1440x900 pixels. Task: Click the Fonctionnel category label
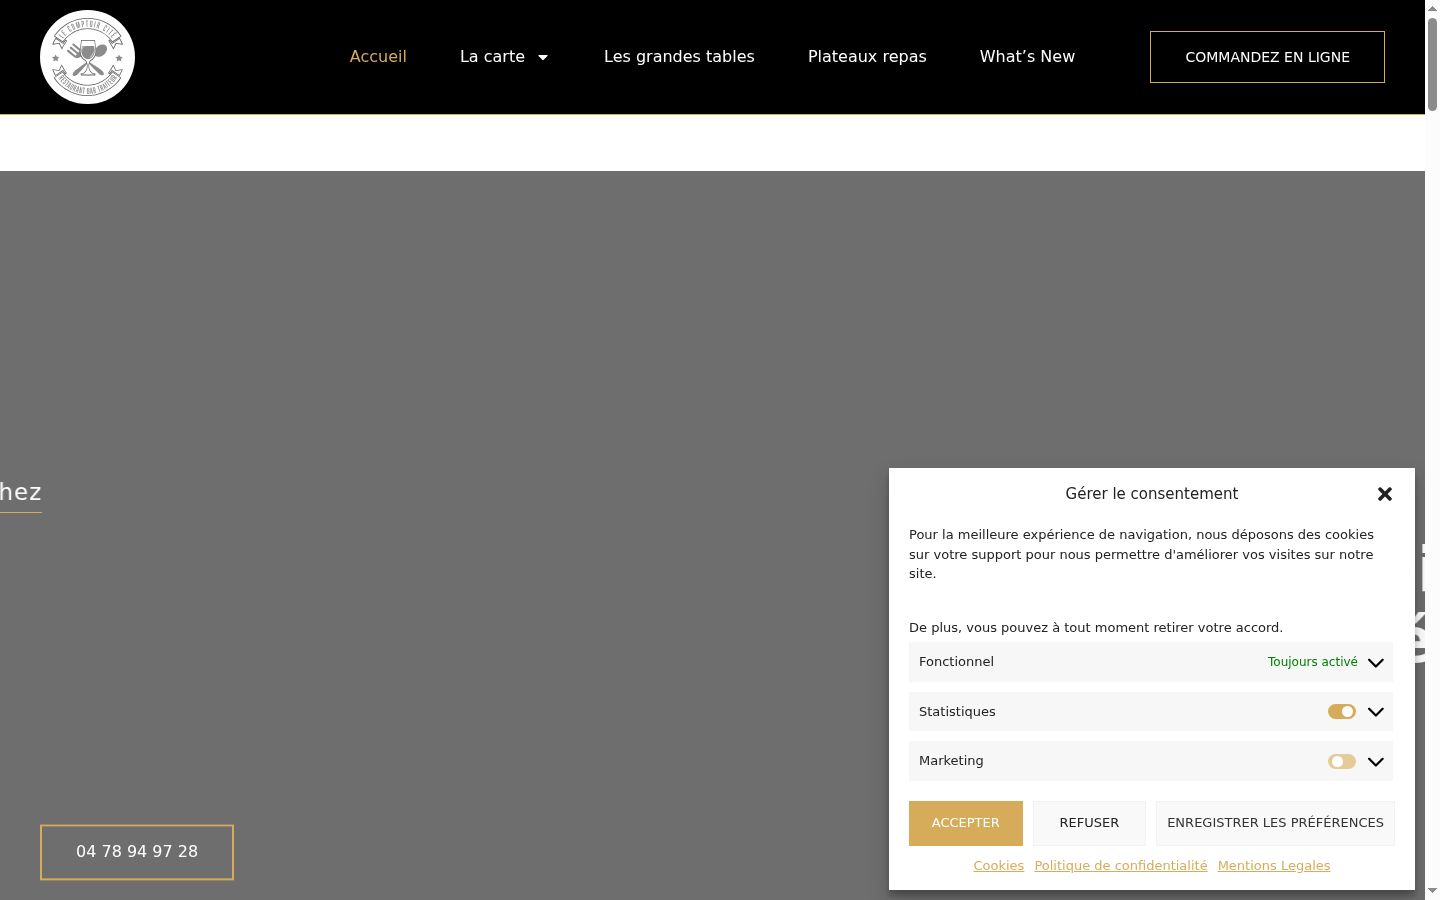956,662
